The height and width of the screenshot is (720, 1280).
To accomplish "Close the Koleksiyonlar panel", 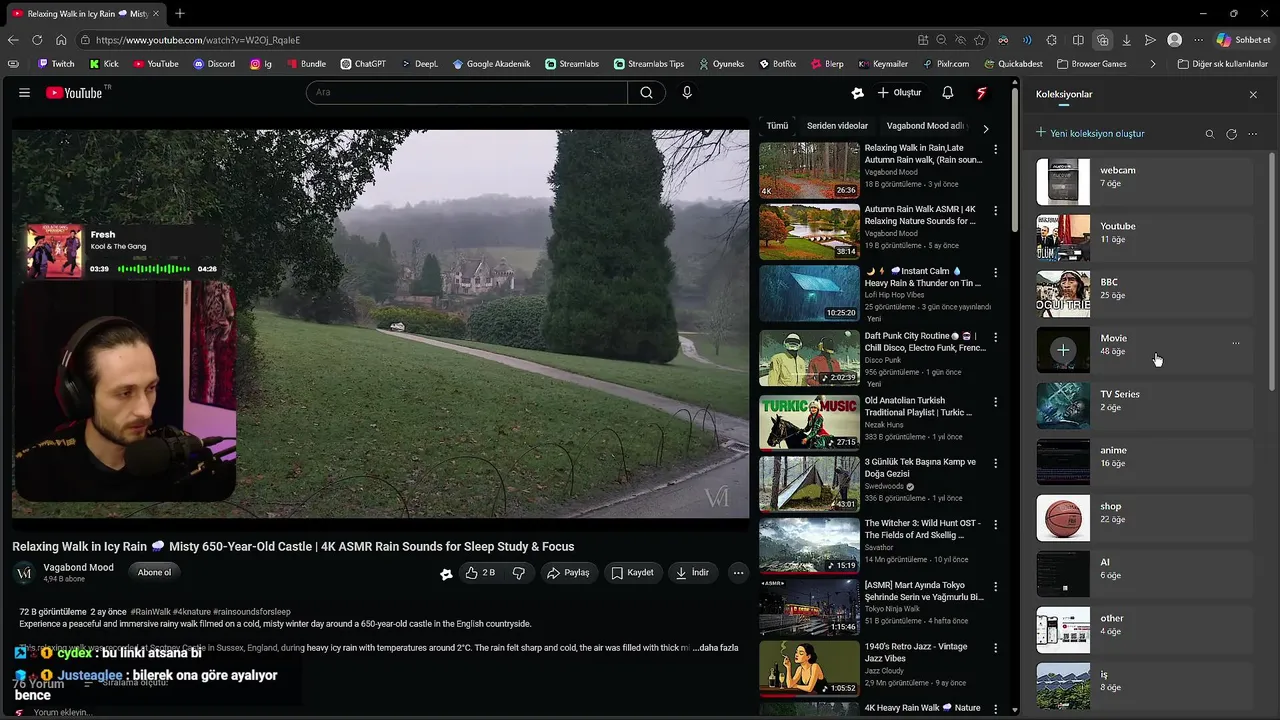I will click(x=1253, y=94).
